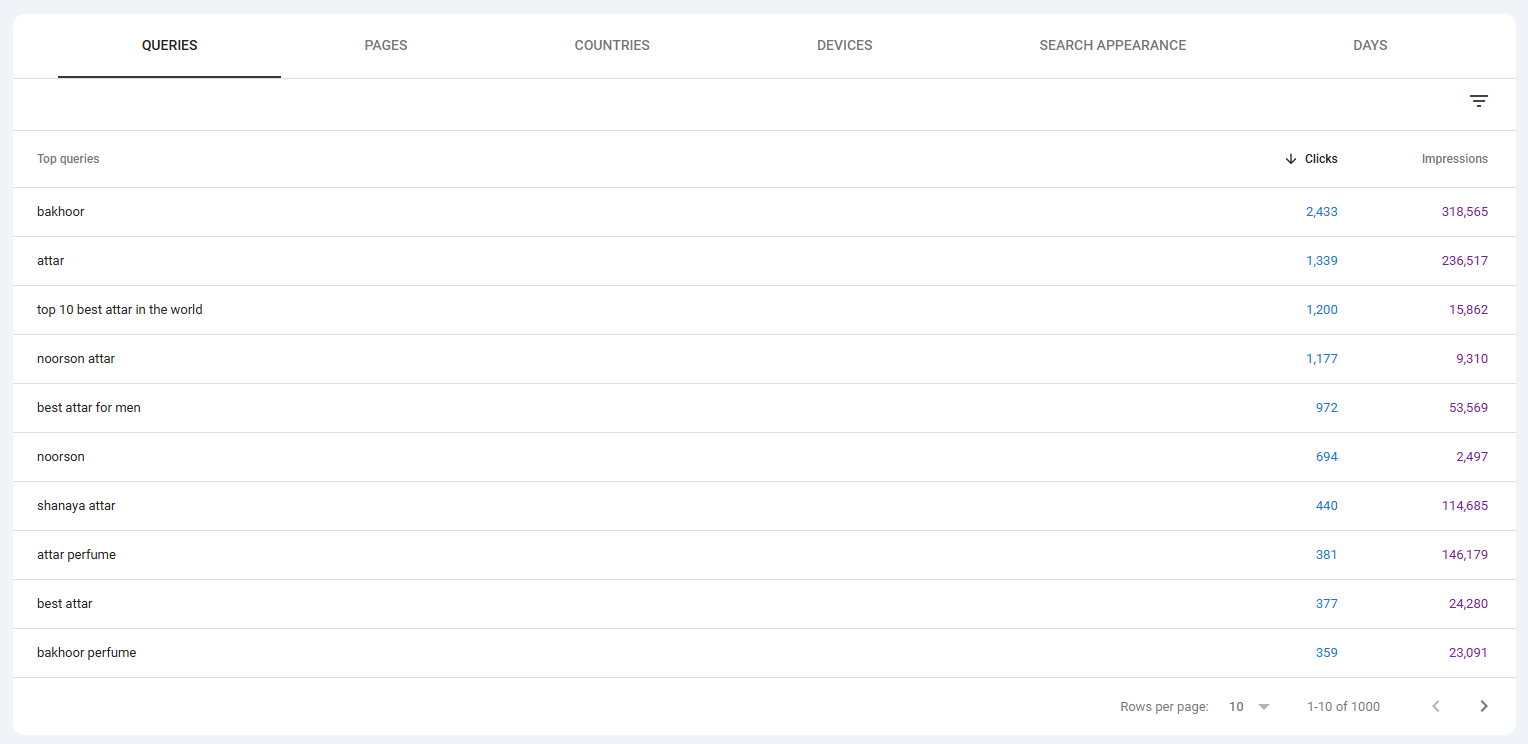Screen dimensions: 1528x744
Task: Open the Days tab
Action: (x=1369, y=45)
